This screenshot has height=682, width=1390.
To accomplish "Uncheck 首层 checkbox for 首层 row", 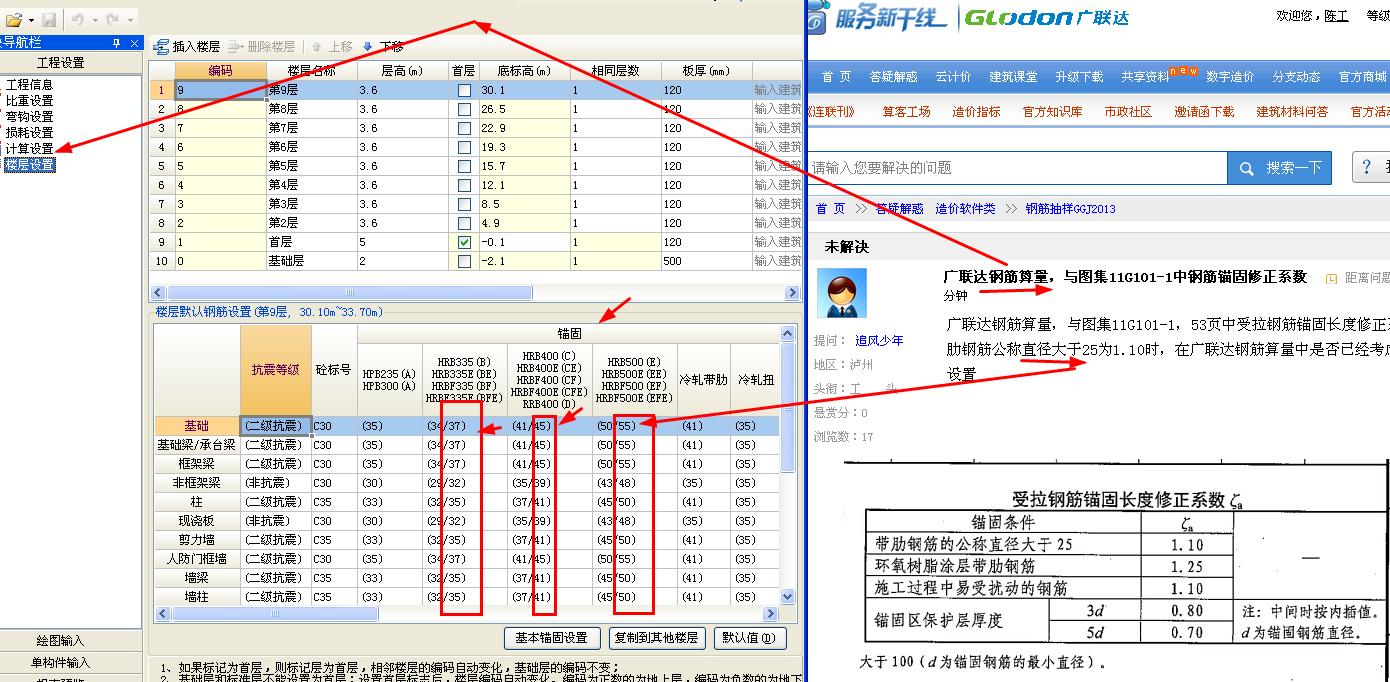I will (464, 242).
